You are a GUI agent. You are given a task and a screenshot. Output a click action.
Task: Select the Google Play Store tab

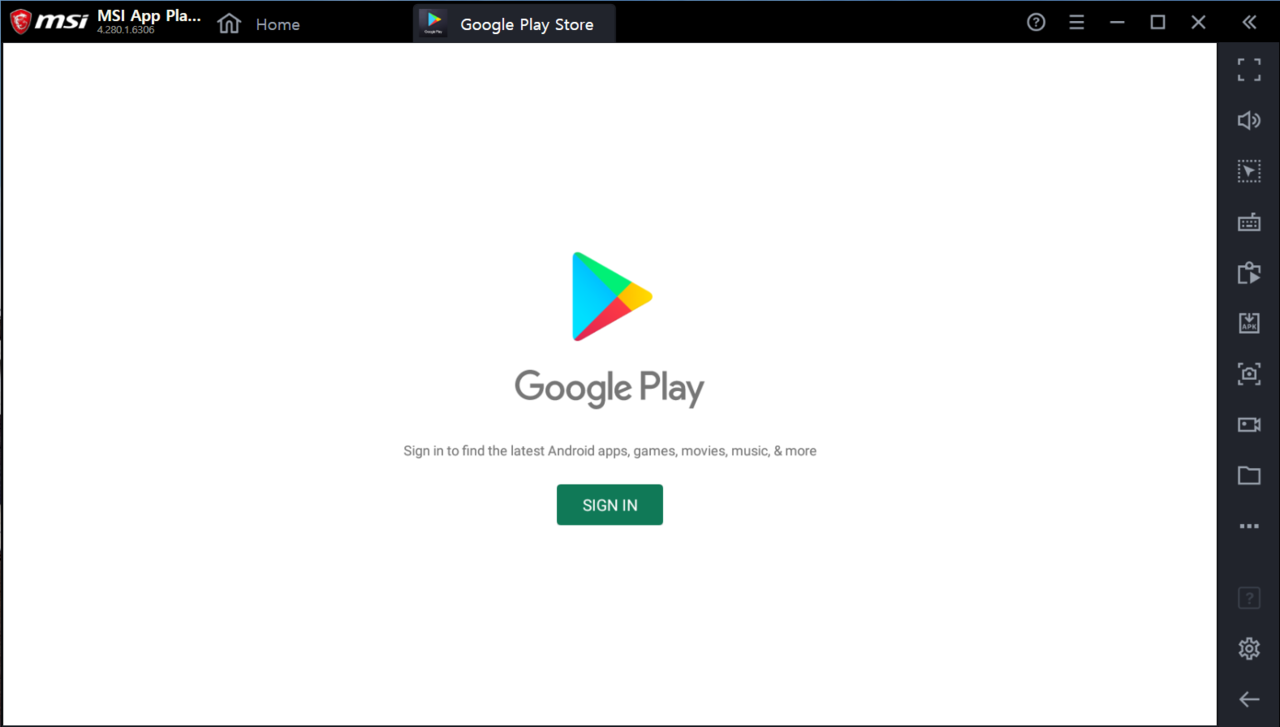pyautogui.click(x=514, y=24)
